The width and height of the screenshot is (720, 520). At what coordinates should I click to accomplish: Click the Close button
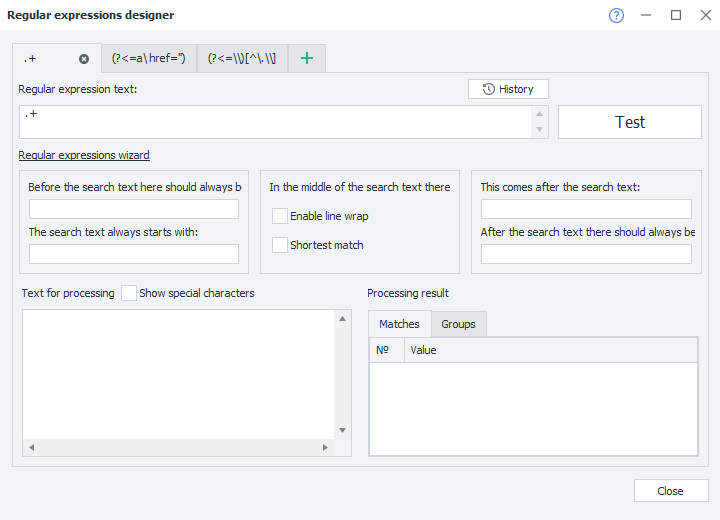click(670, 491)
